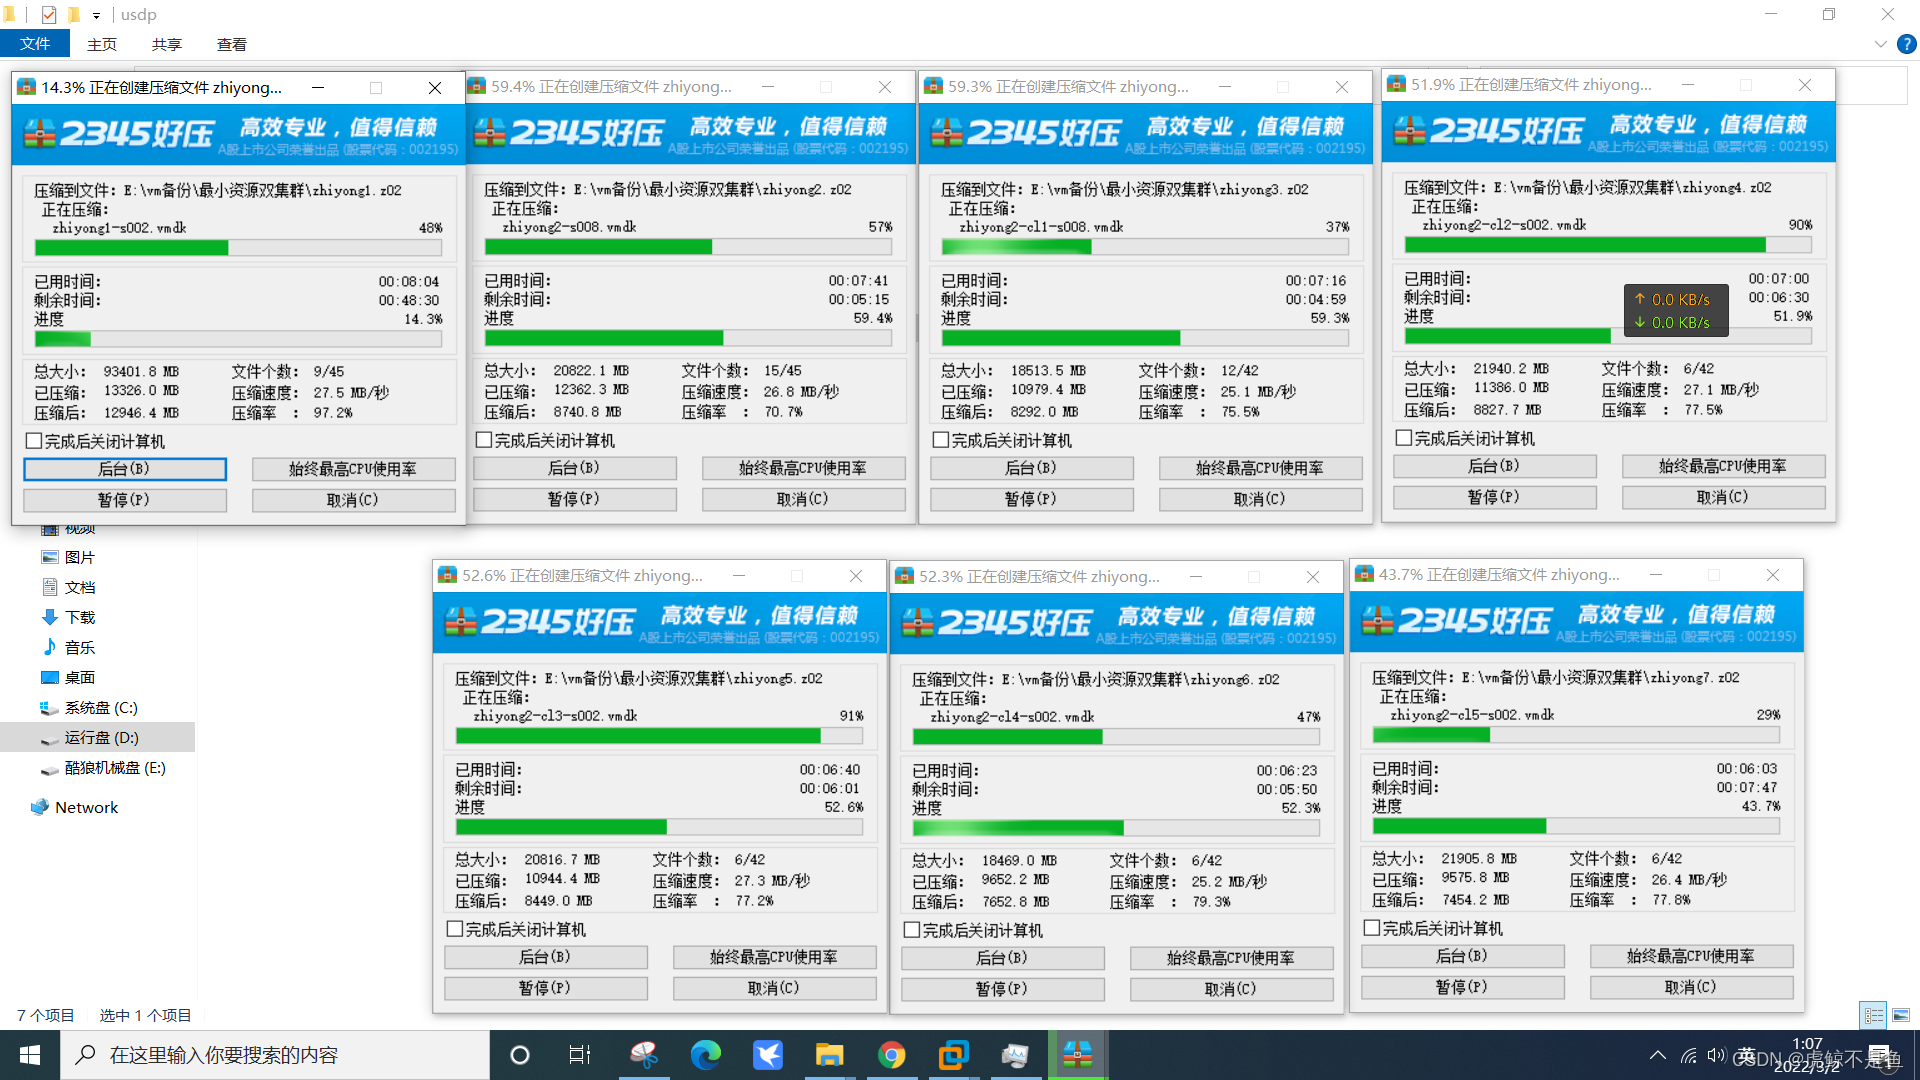
Task: Switch to large icons view in status bar
Action: click(x=1901, y=1015)
